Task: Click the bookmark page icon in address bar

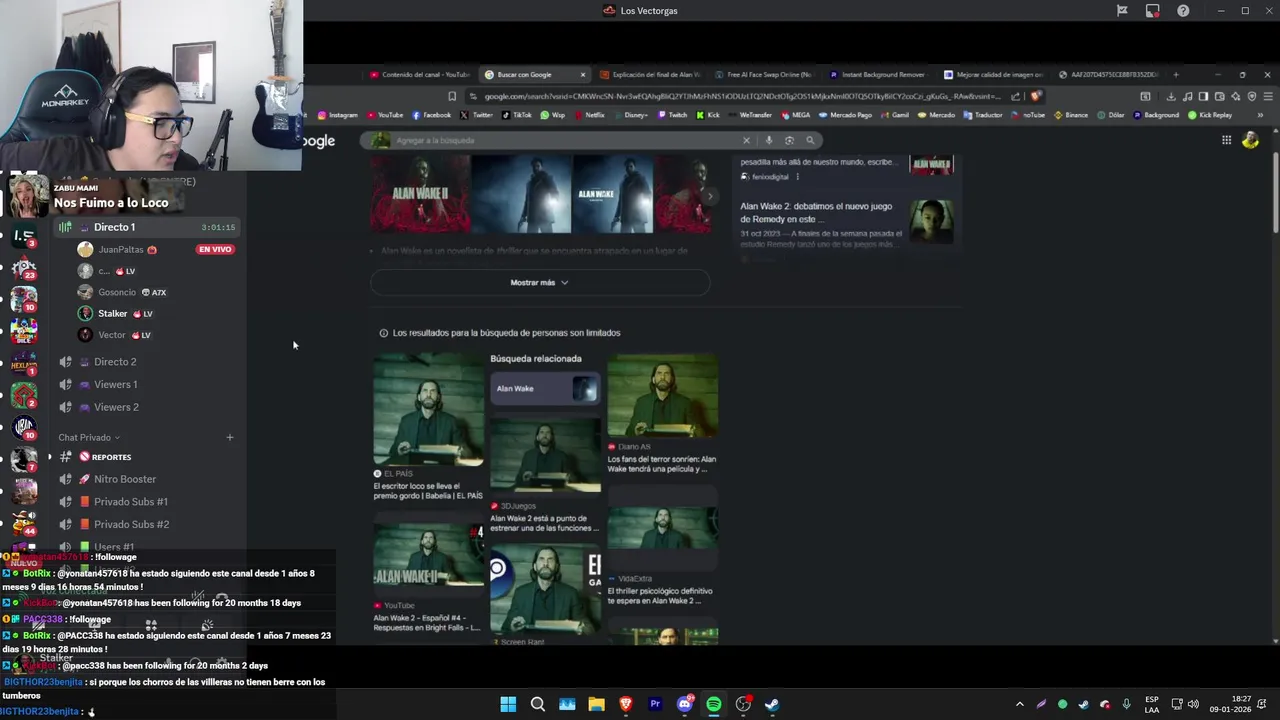Action: [452, 96]
